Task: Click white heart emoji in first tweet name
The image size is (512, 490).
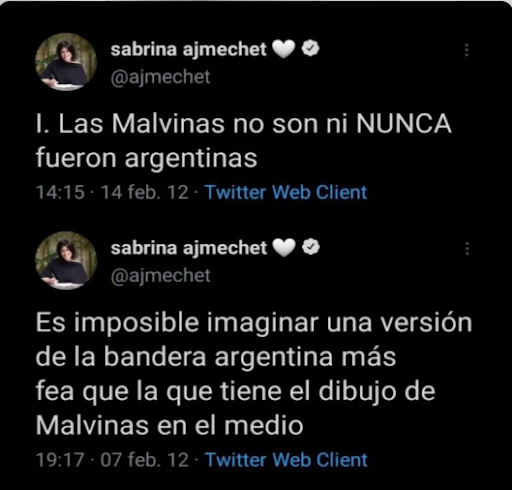Action: pos(284,49)
